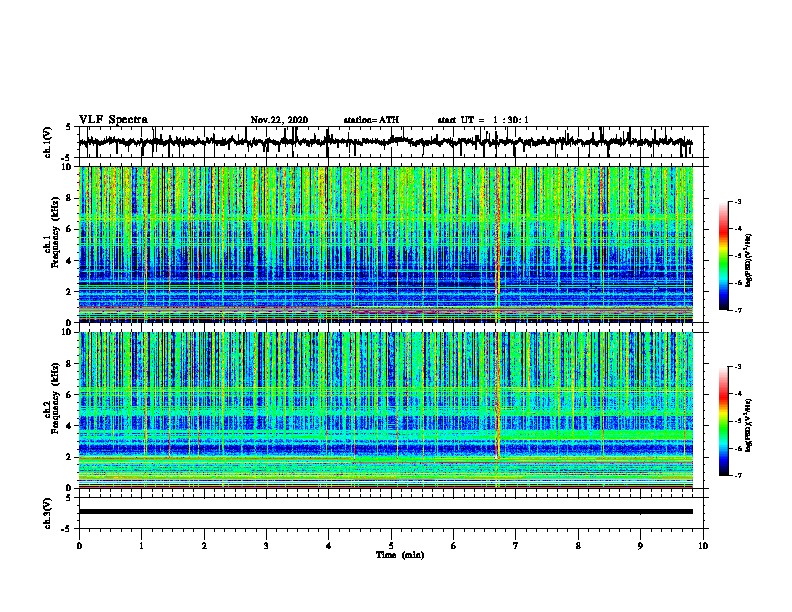Click the "6" frequency tick of ch.2 spectrogram

click(69, 395)
